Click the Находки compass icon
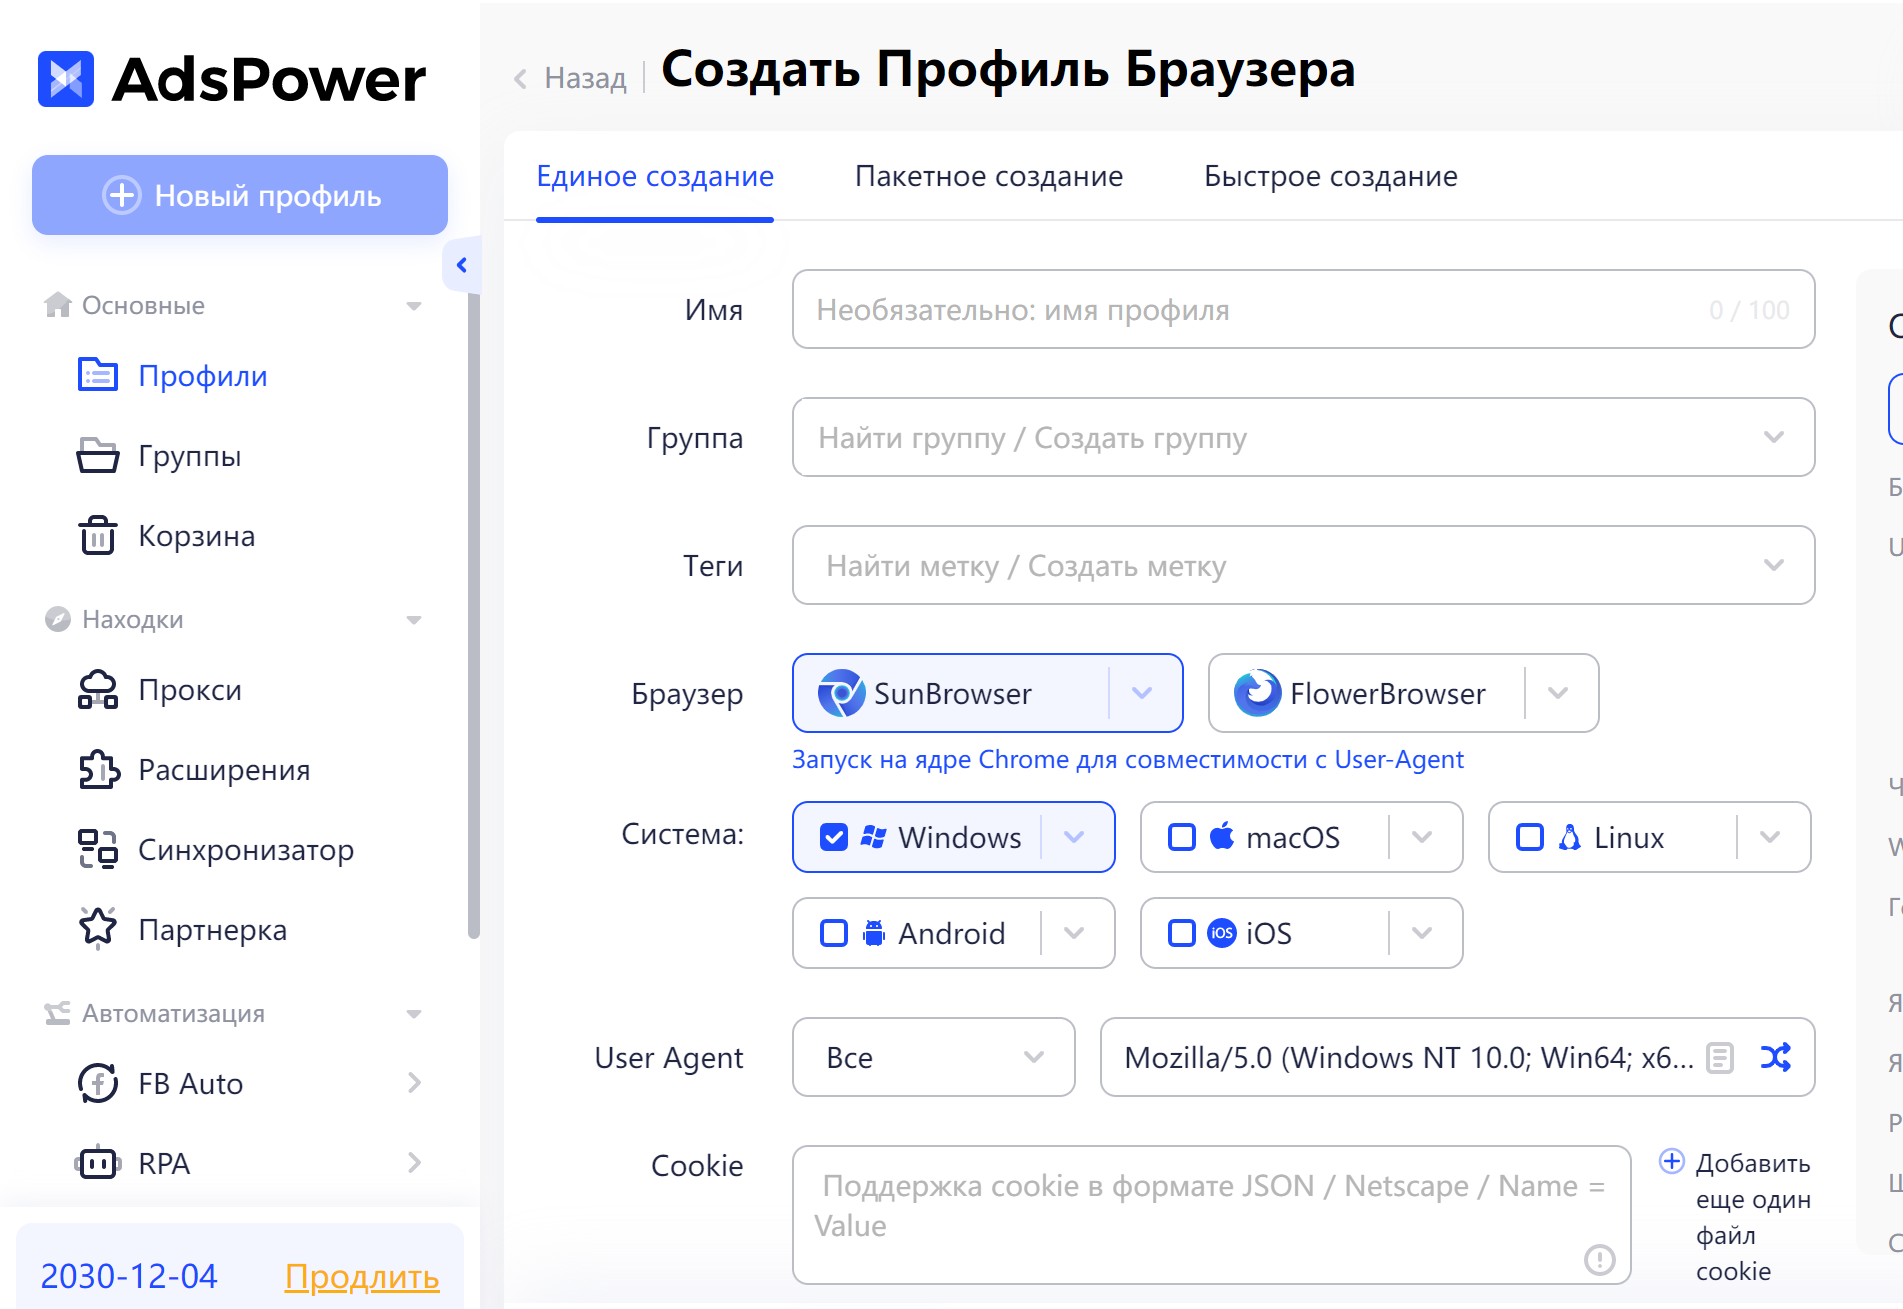1903x1309 pixels. click(58, 619)
